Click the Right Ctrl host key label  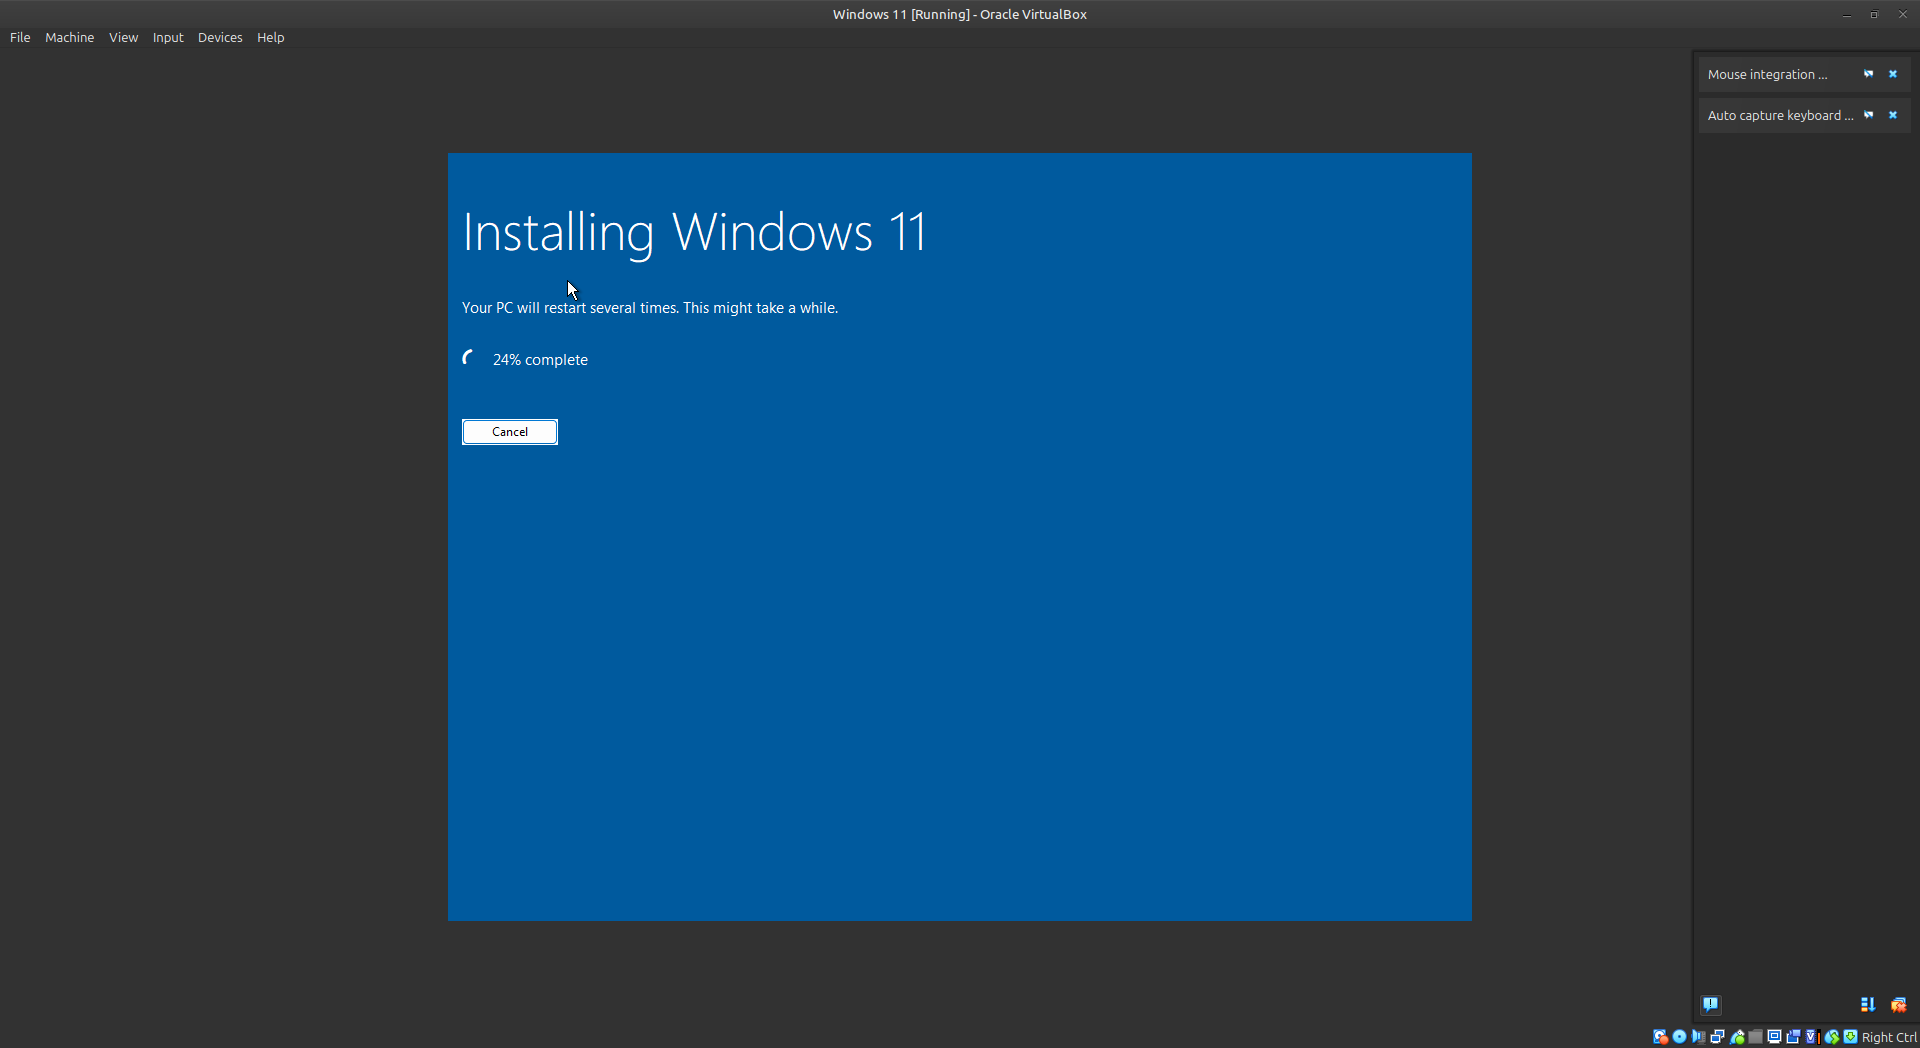point(1889,1037)
